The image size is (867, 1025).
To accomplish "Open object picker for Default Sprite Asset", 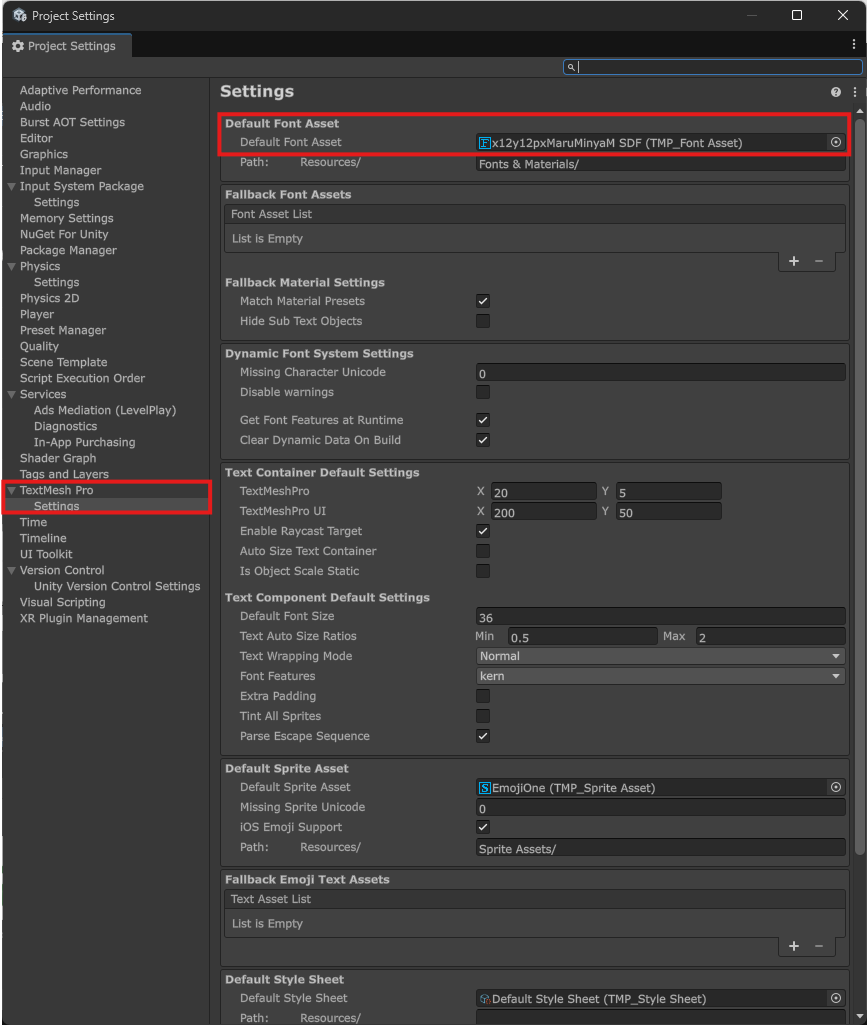I will coord(836,788).
